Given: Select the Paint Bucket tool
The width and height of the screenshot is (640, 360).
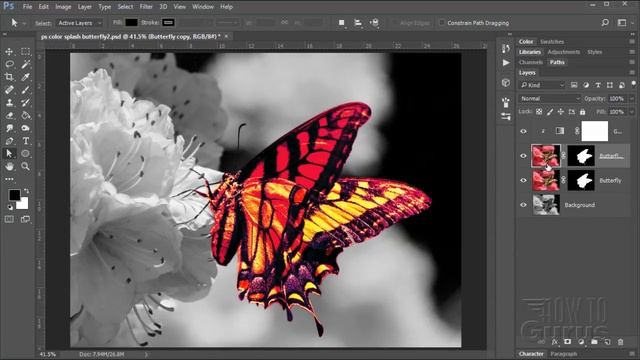Looking at the screenshot, I should tap(25, 116).
